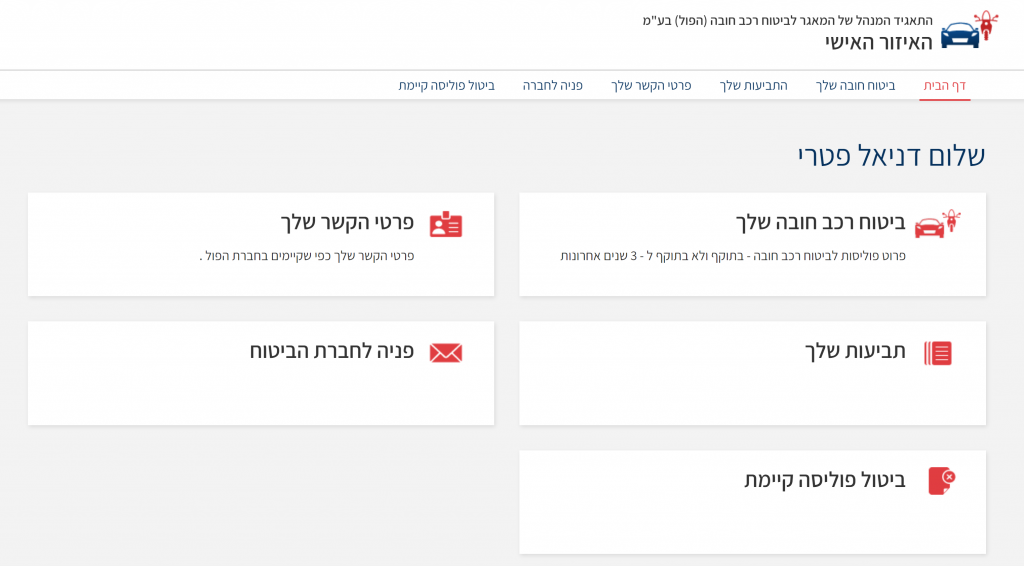This screenshot has height=566, width=1024.
Task: Click the red document icon beside תביעות שלך
Action: (938, 353)
